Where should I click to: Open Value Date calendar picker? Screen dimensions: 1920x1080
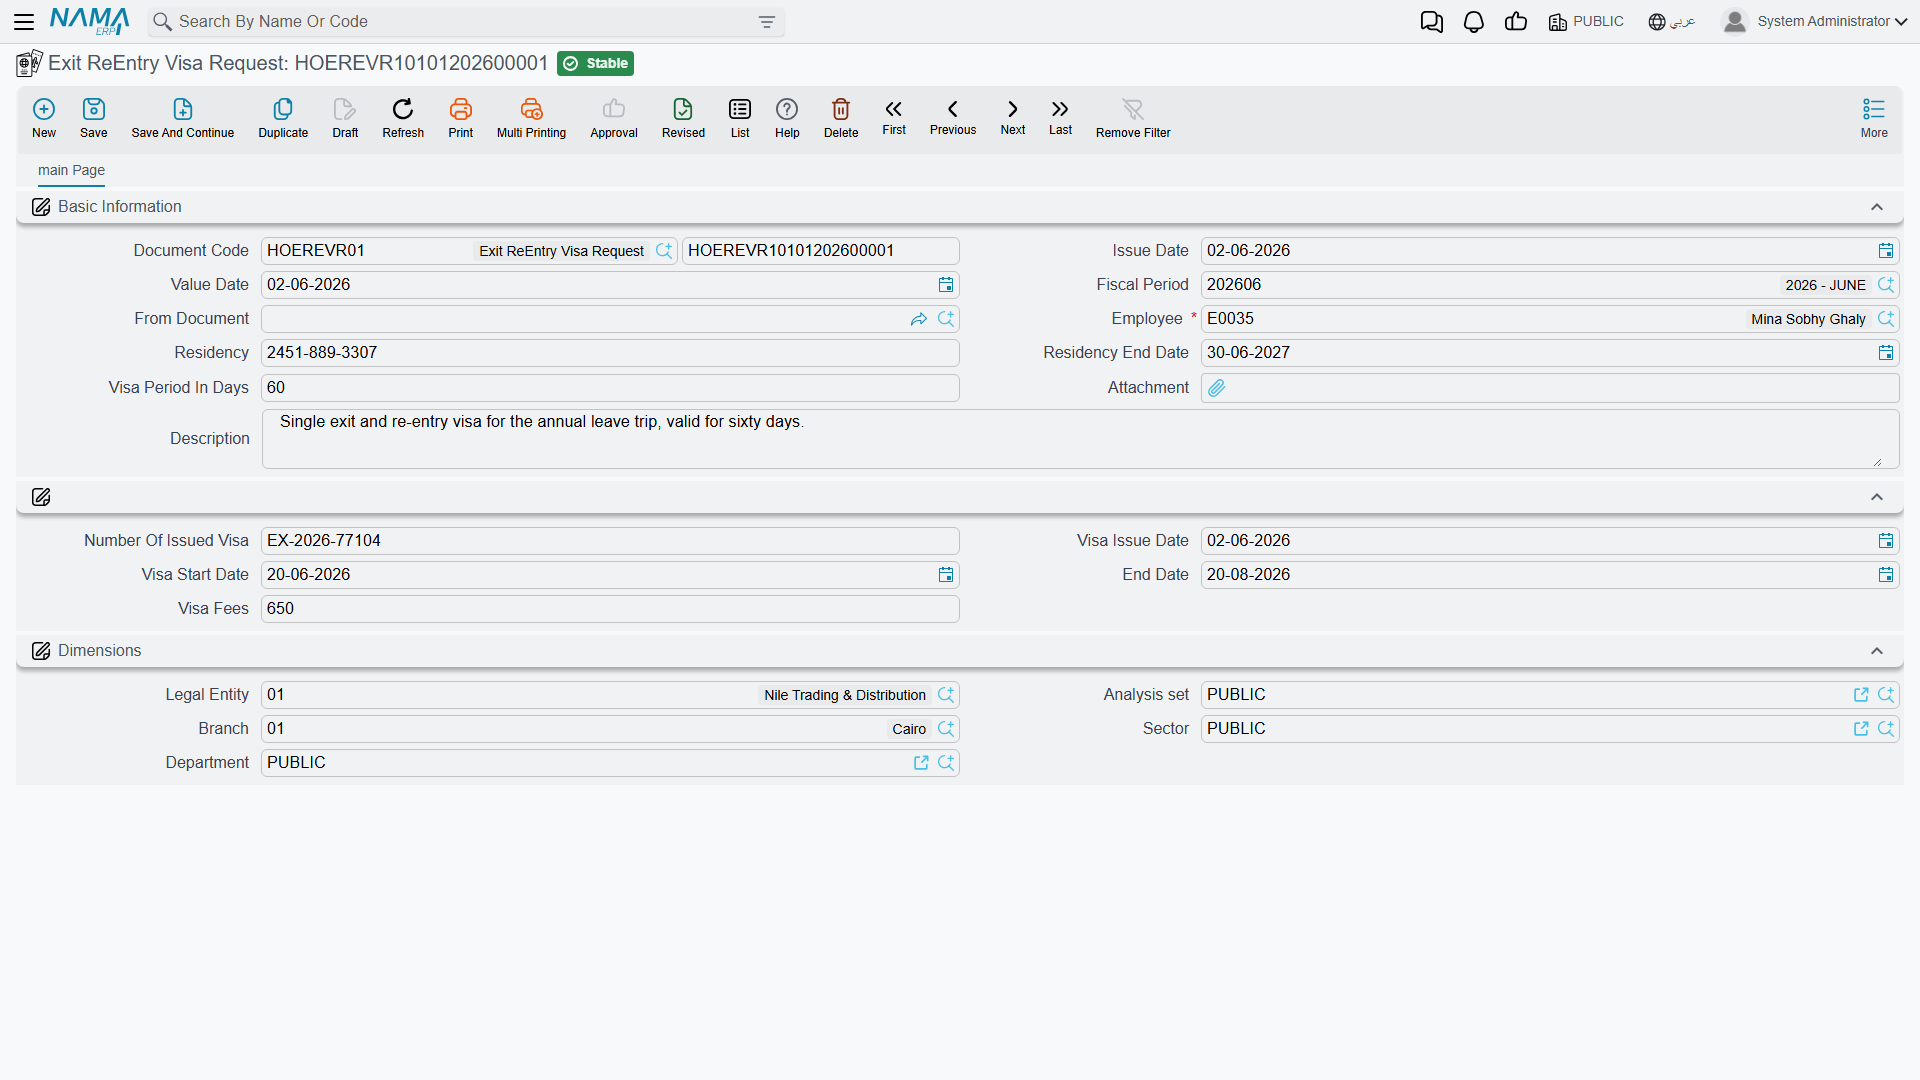pos(946,285)
